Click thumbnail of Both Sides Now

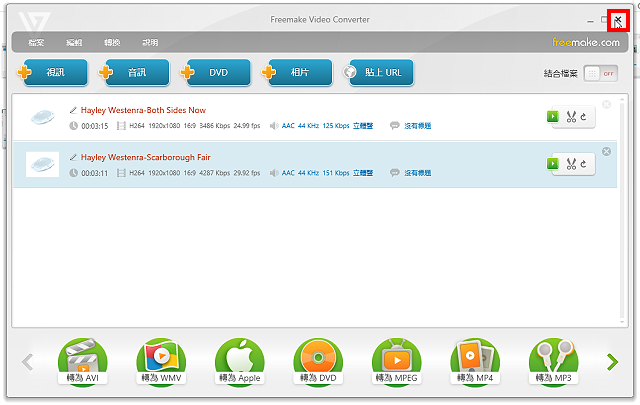(x=42, y=118)
